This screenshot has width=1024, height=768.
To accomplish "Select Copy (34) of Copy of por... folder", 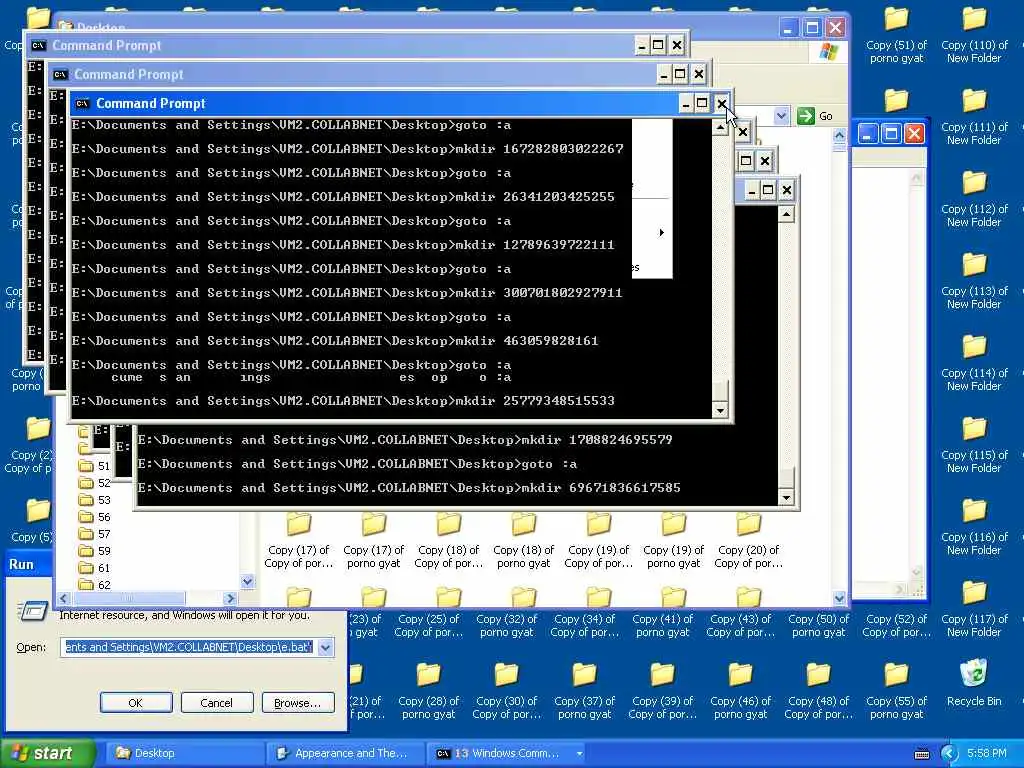I will [x=584, y=625].
